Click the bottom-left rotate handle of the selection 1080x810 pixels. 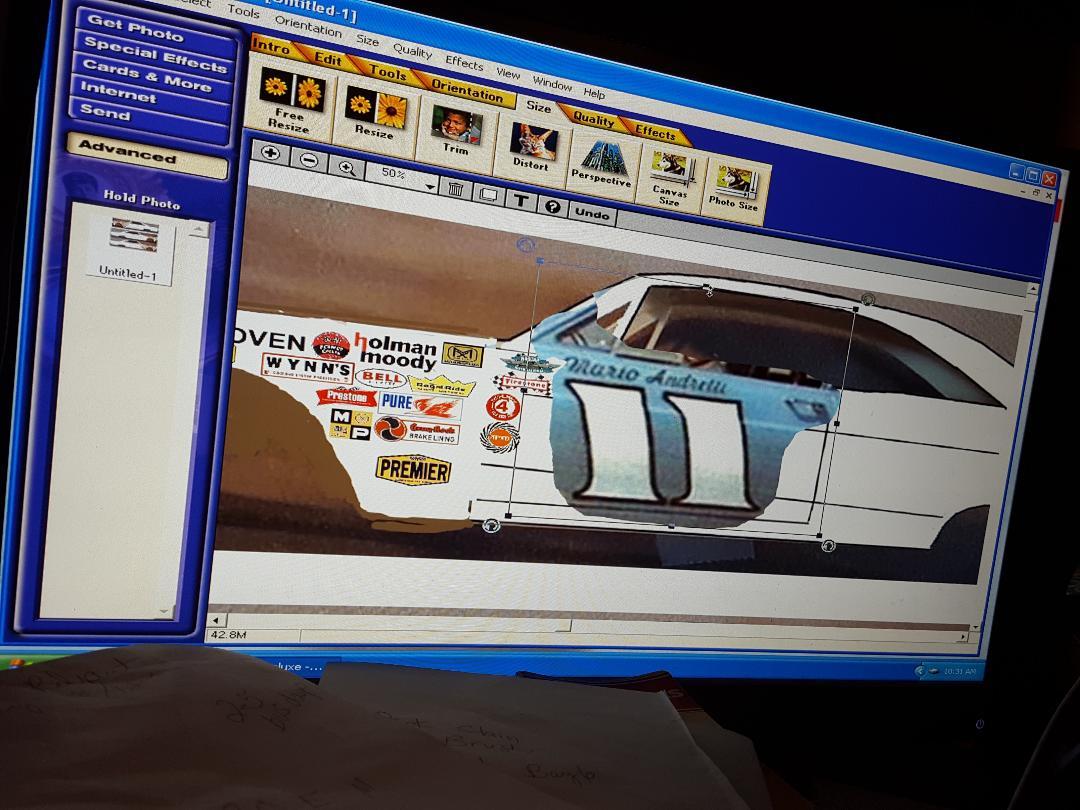(x=490, y=526)
